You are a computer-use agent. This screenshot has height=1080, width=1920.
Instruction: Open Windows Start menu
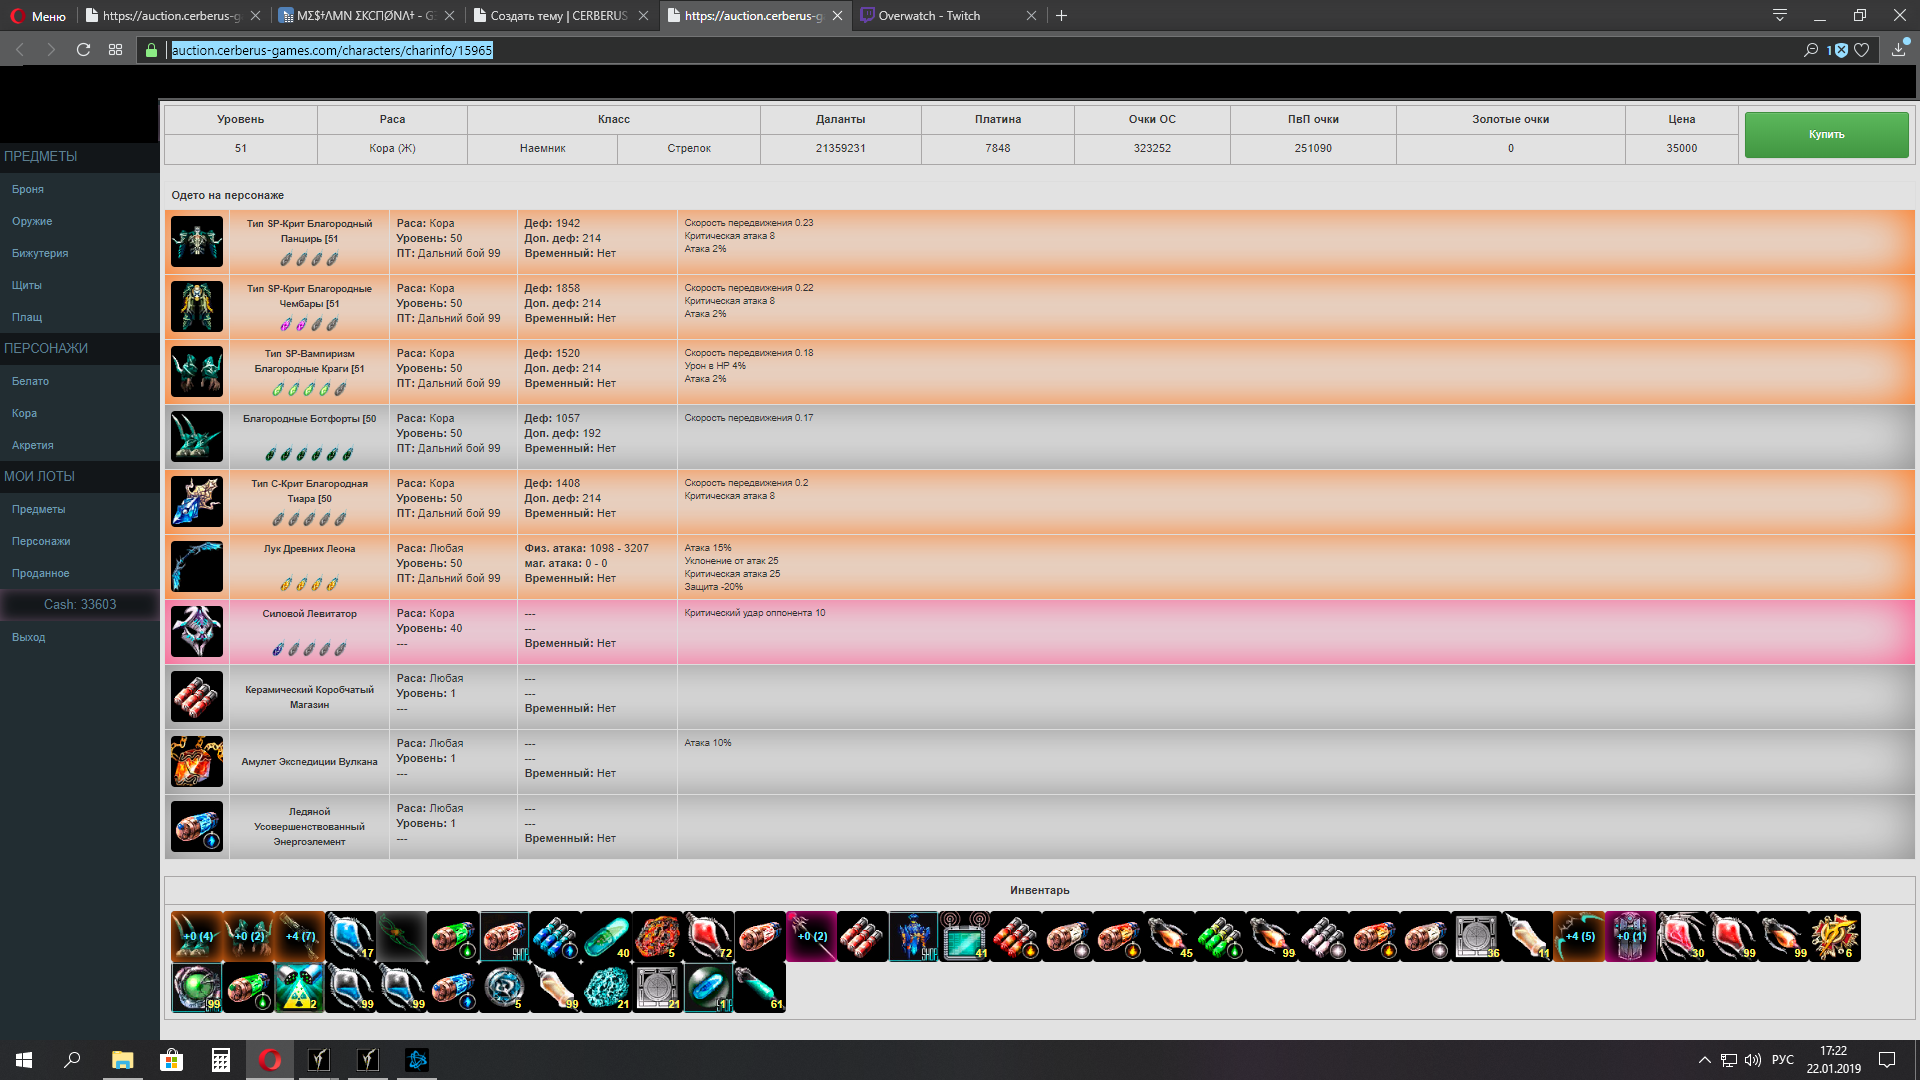(24, 1060)
